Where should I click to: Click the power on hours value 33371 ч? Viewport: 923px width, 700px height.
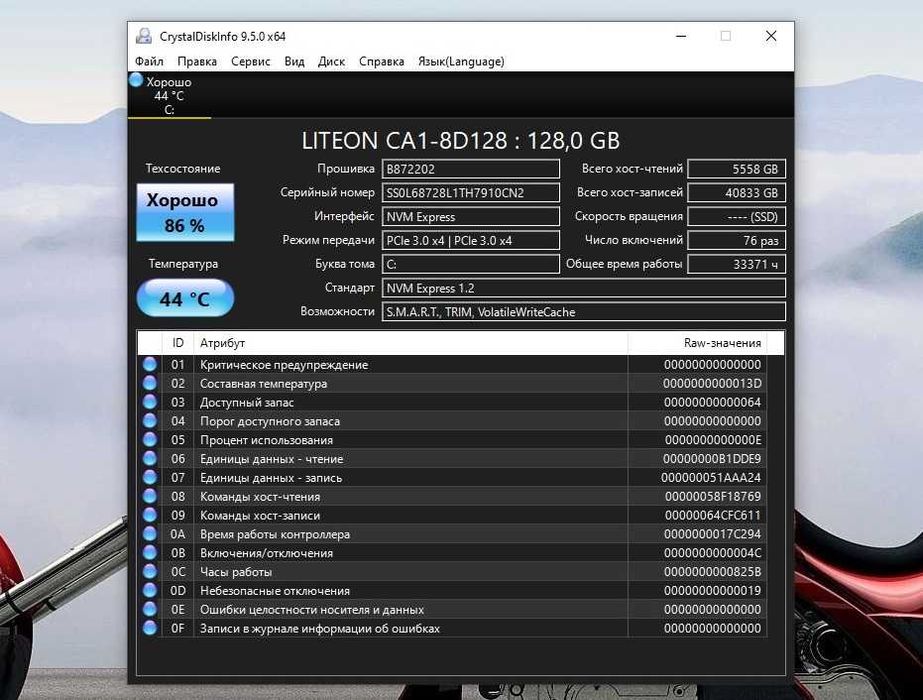pos(736,264)
